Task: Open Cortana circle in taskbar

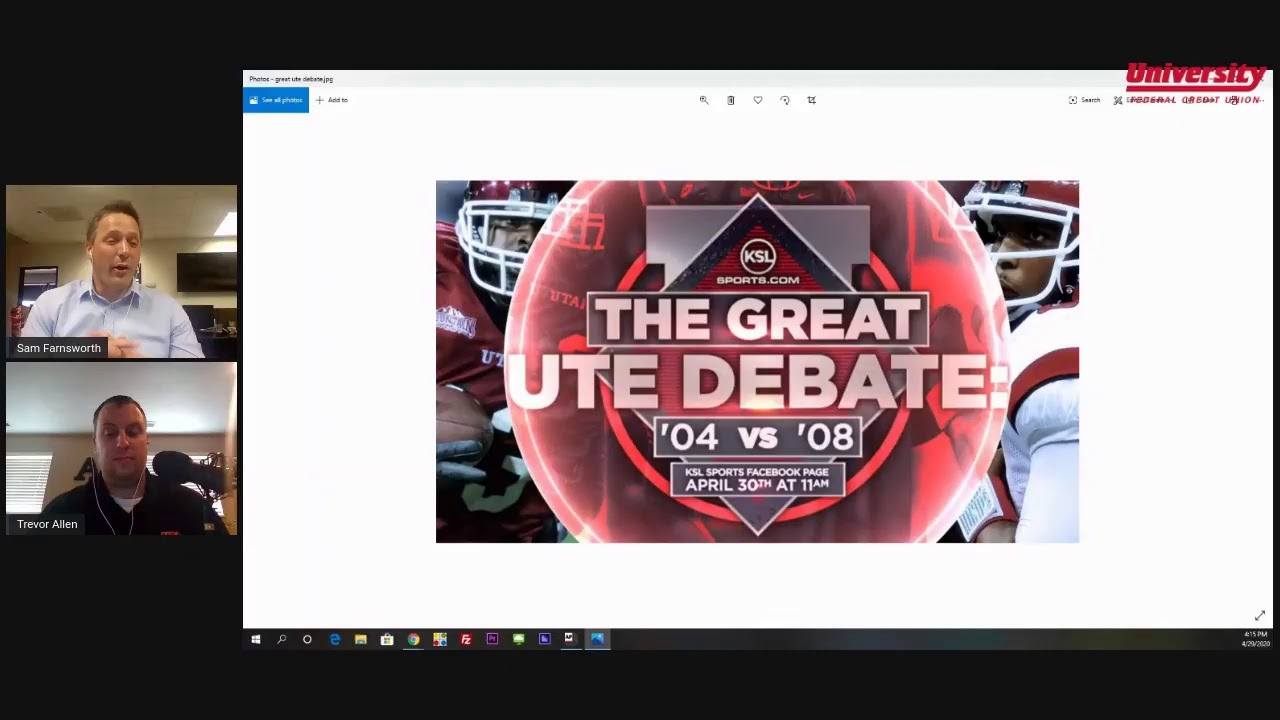Action: tap(308, 639)
